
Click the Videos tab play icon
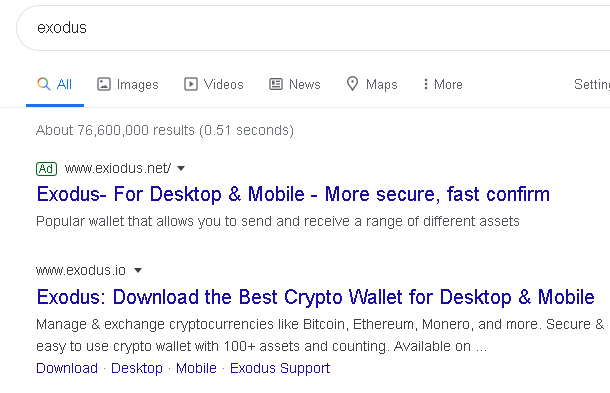click(x=191, y=84)
